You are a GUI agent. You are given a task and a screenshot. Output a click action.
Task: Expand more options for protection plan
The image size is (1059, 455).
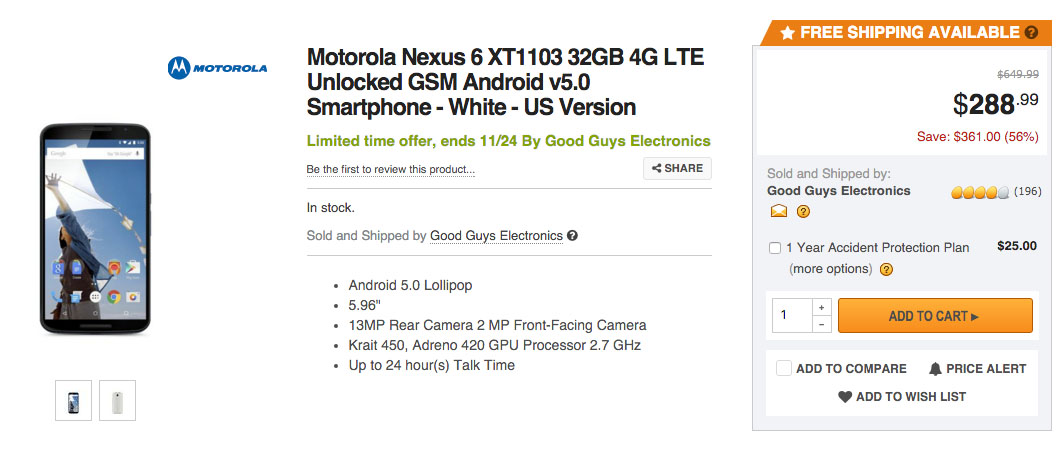830,269
